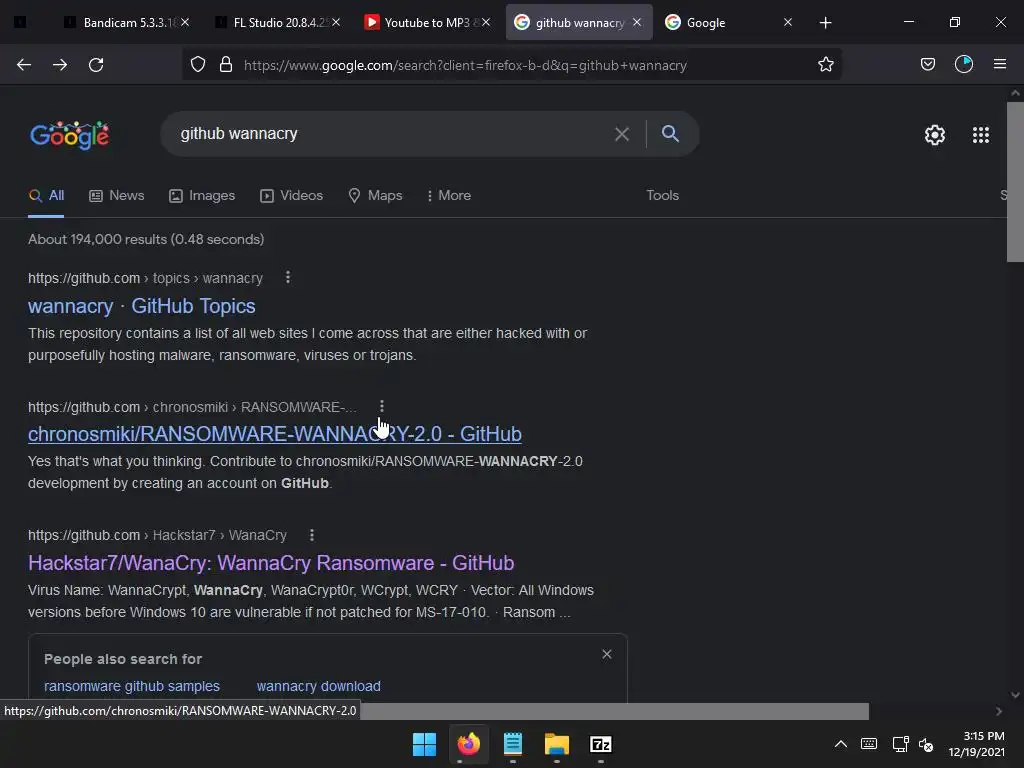Open options for Hackstar7 result

tap(312, 535)
